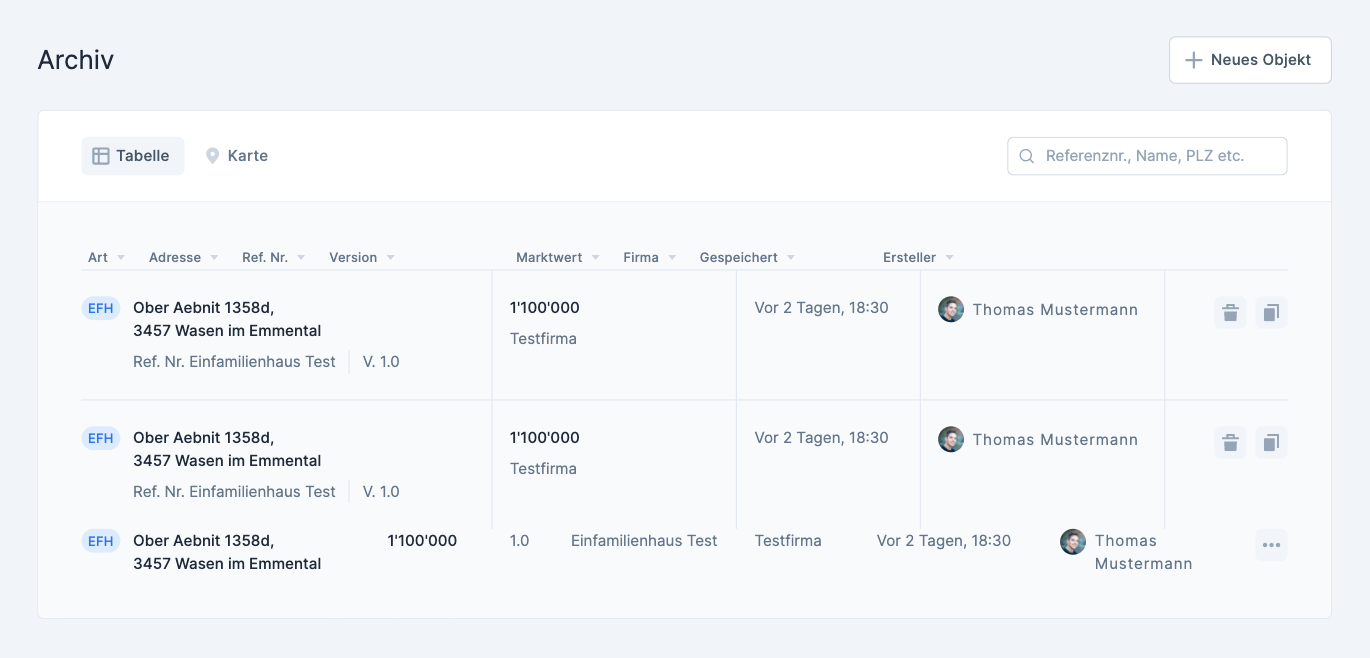Click the Neues Objekt button
Viewport: 1370px width, 658px height.
tap(1249, 60)
